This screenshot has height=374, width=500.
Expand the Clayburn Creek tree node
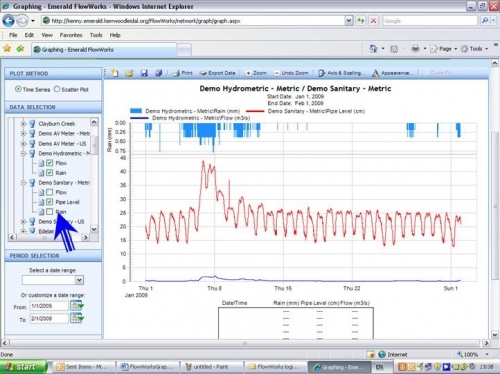coord(23,124)
